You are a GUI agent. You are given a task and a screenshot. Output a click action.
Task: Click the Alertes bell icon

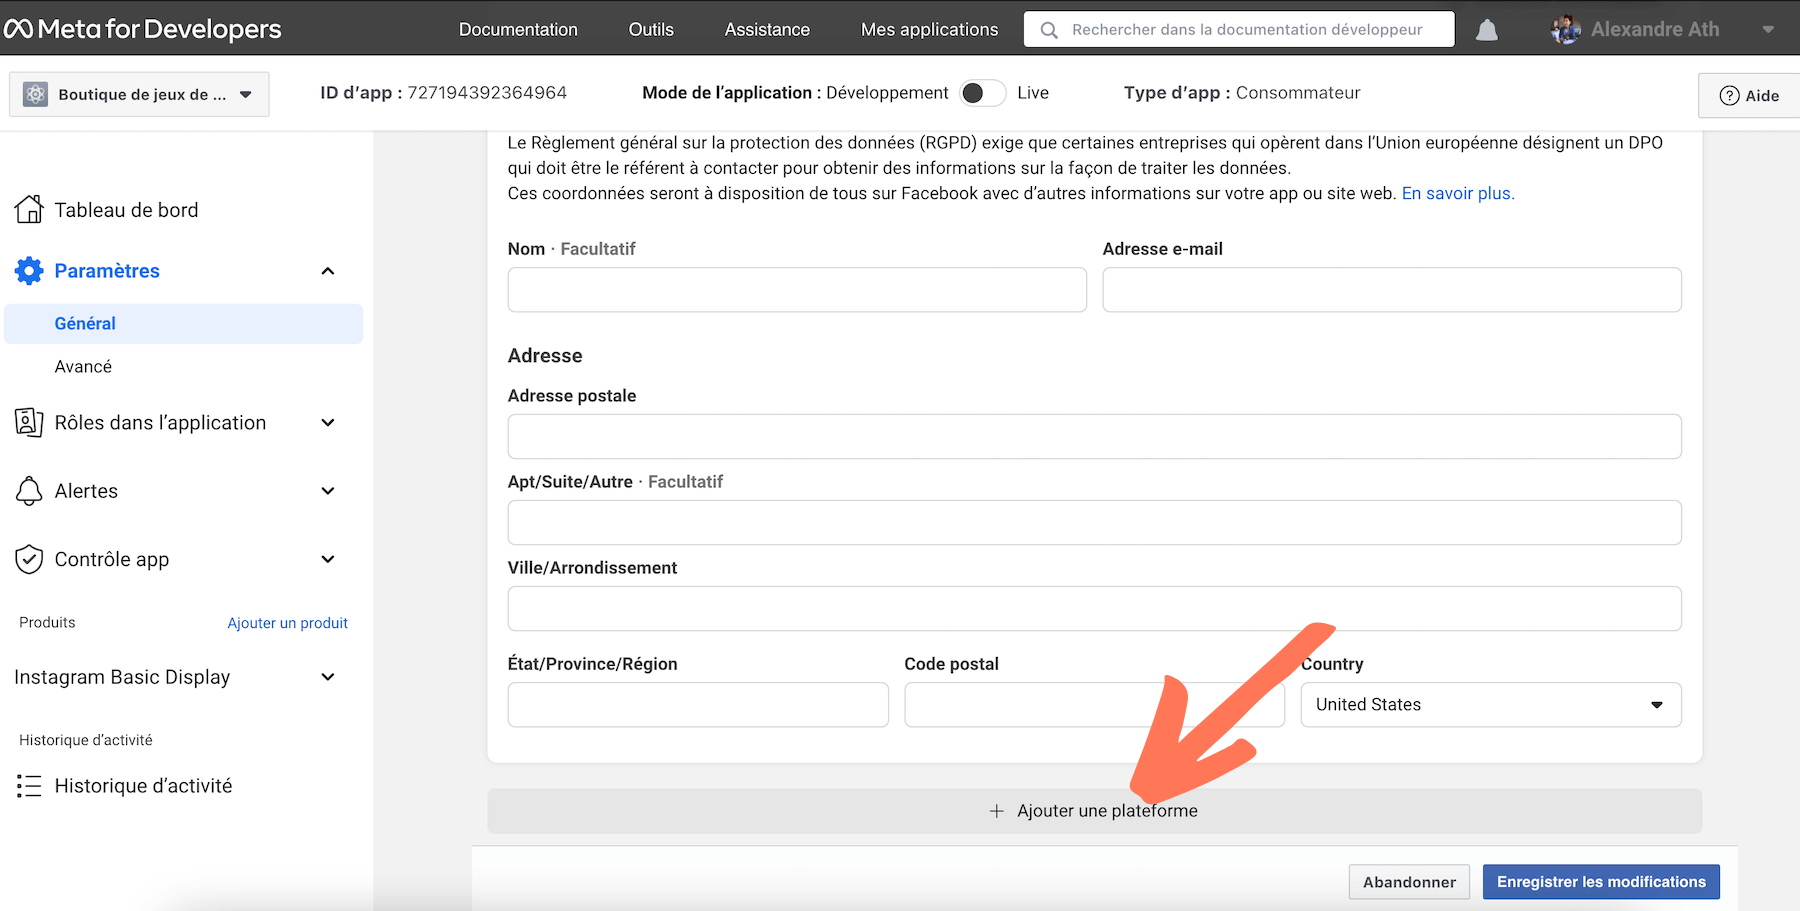tap(29, 491)
